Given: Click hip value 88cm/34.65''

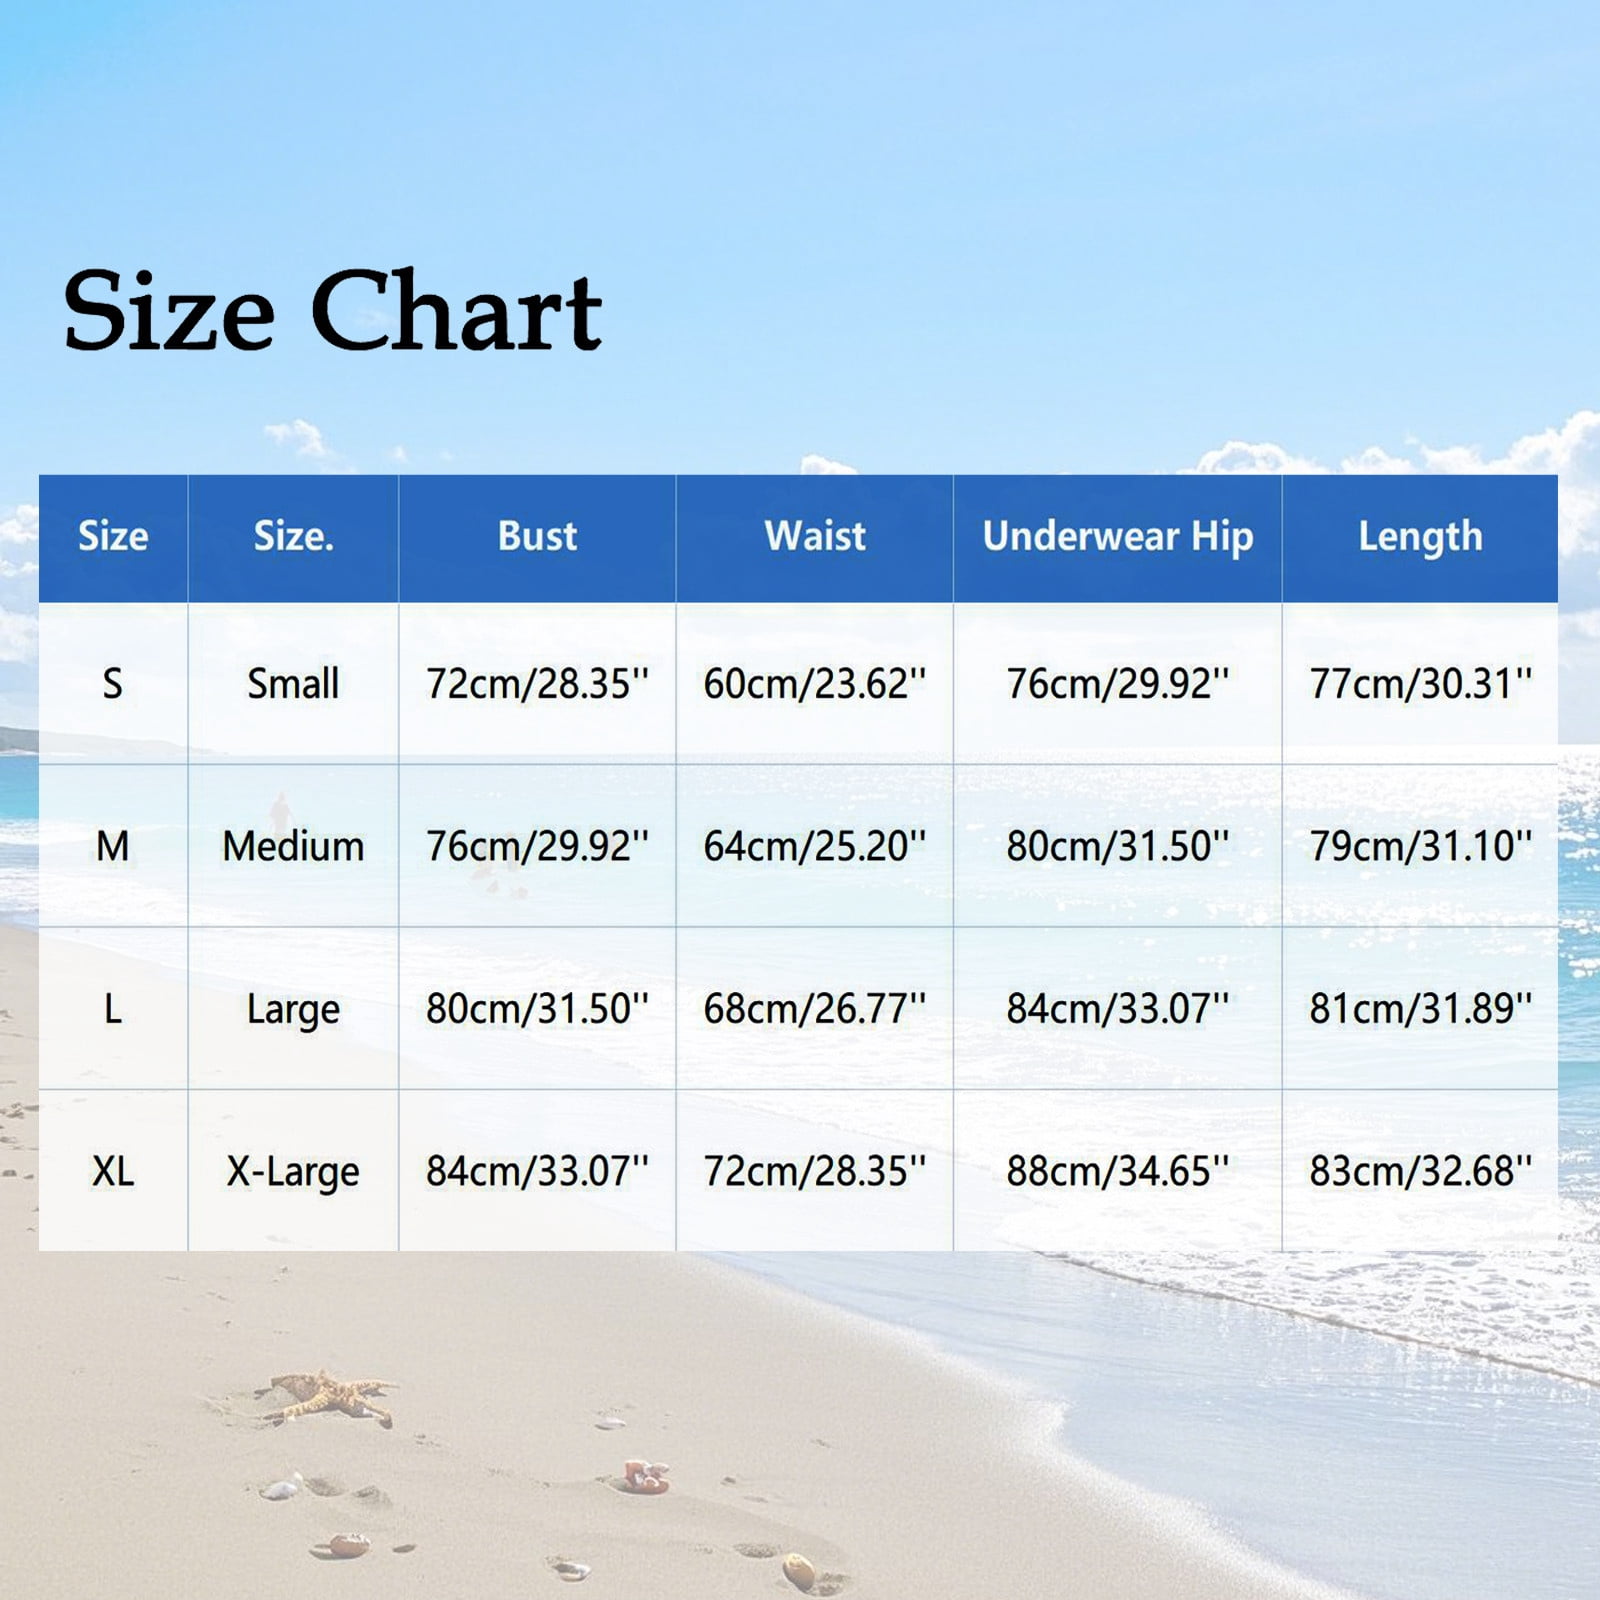Looking at the screenshot, I should [x=1117, y=1171].
